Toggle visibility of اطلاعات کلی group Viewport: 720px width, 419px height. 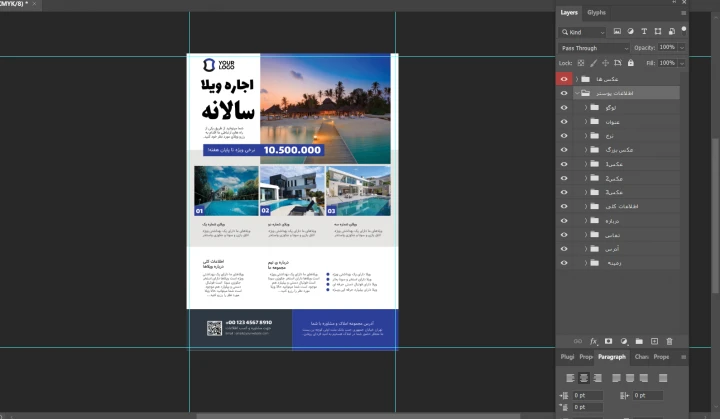click(x=564, y=206)
